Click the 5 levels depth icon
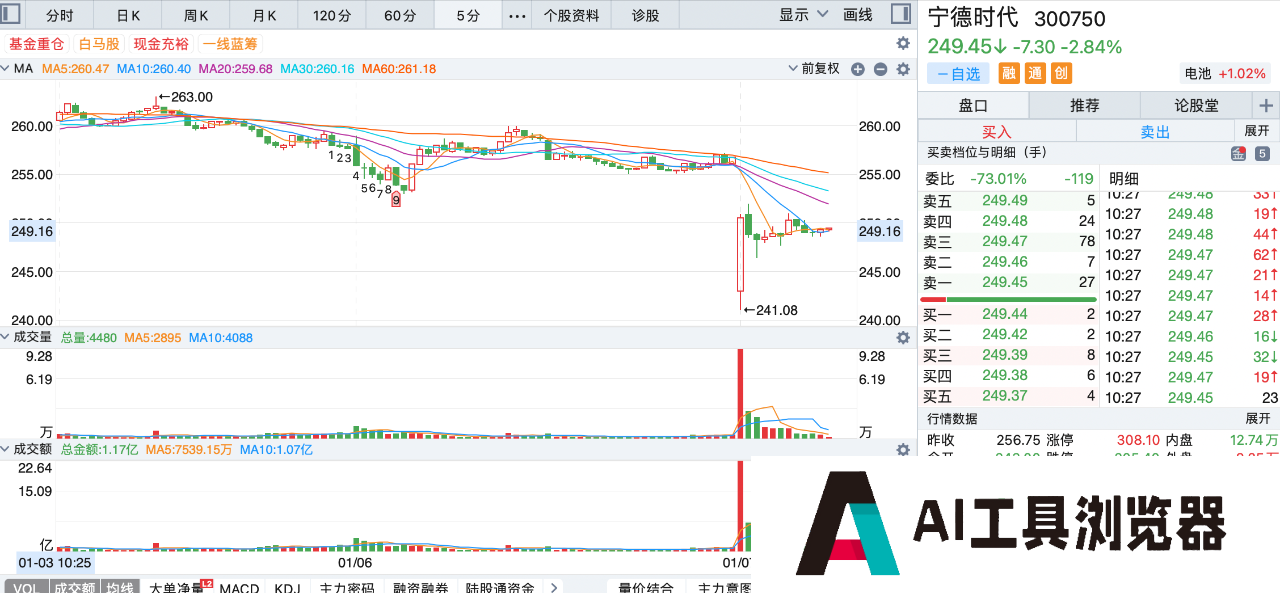Image resolution: width=1280 pixels, height=593 pixels. click(1262, 153)
